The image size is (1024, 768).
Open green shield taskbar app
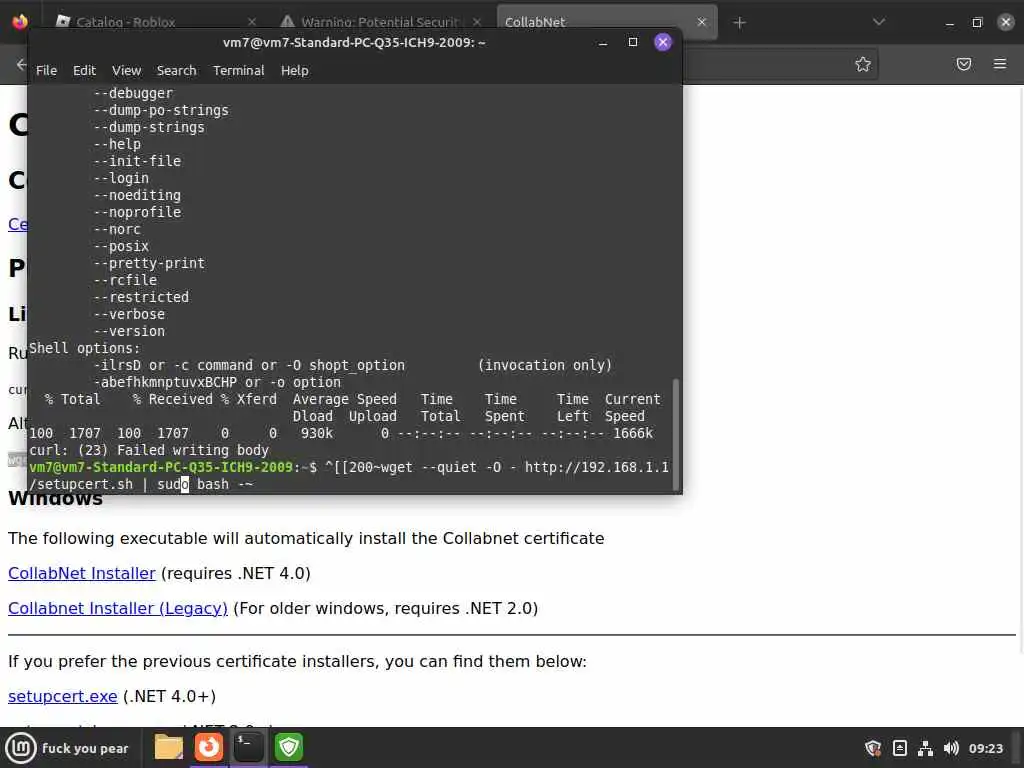[x=289, y=747]
